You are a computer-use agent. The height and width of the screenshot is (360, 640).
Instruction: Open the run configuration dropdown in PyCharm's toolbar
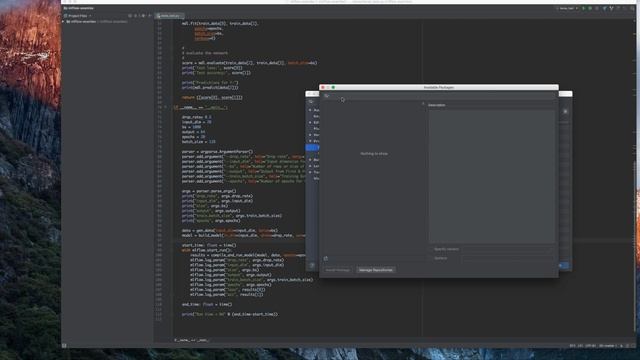pyautogui.click(x=567, y=8)
